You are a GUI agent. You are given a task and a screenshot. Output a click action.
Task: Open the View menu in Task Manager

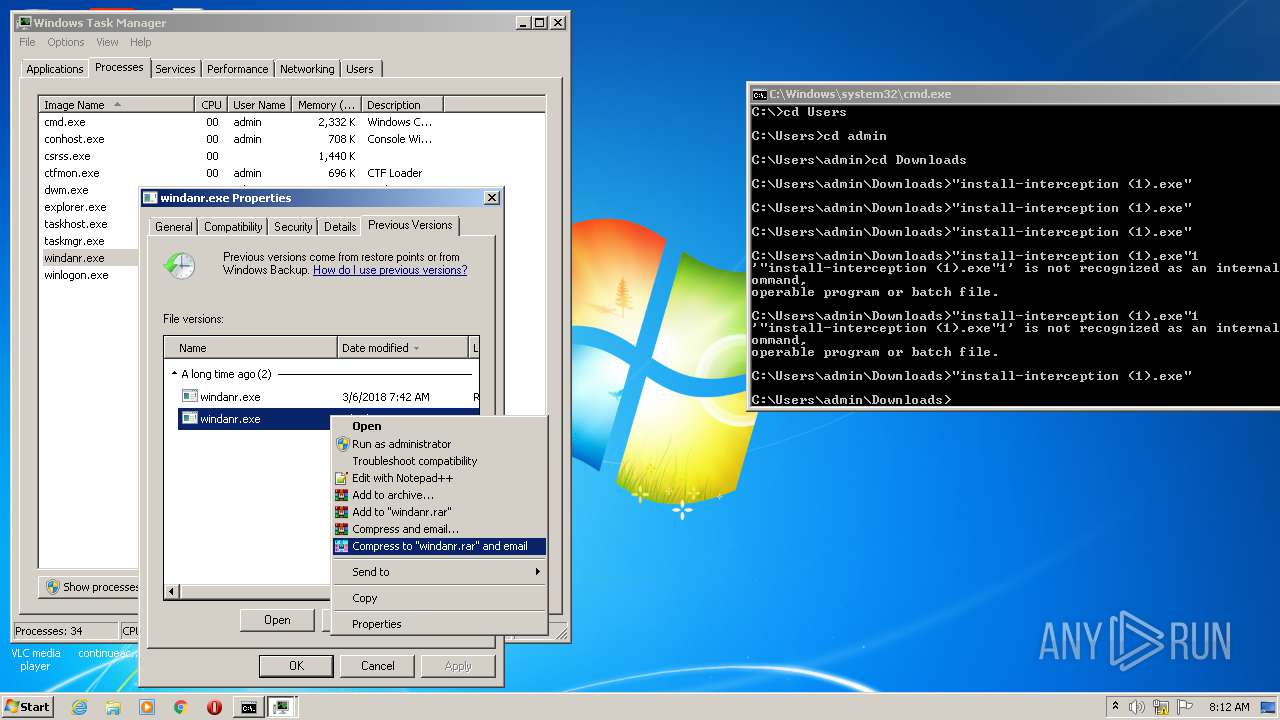pos(107,42)
